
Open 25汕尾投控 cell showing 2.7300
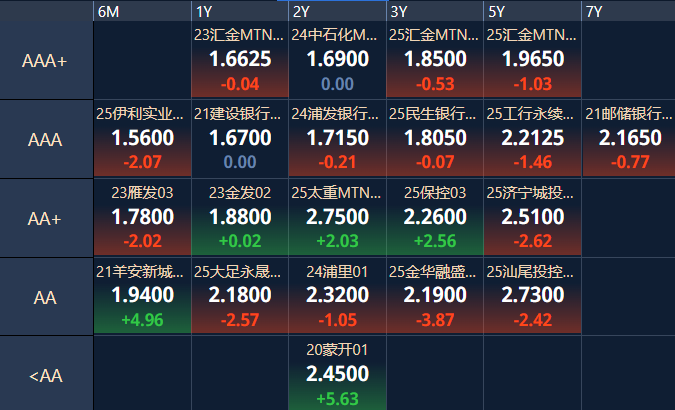[533, 296]
